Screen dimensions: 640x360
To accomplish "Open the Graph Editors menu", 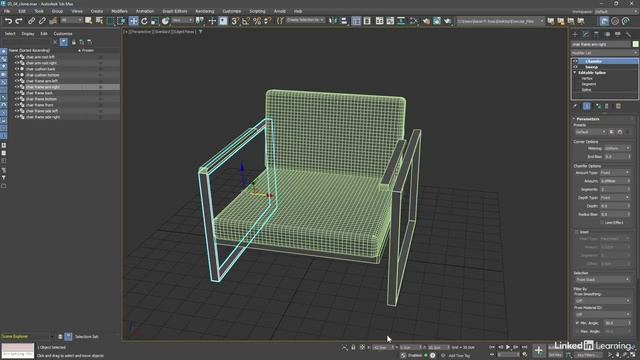I will [175, 11].
